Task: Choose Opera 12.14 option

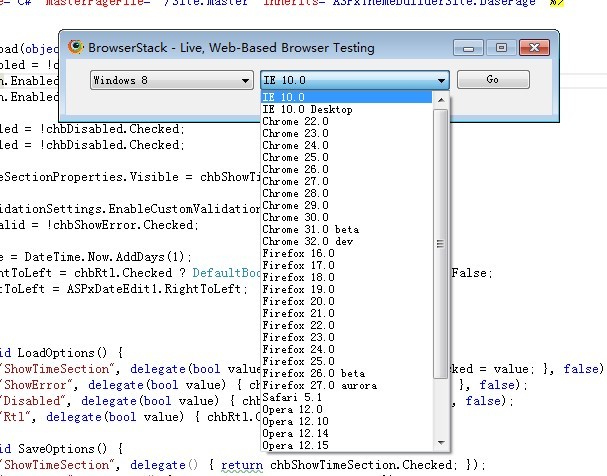Action: tap(346, 433)
